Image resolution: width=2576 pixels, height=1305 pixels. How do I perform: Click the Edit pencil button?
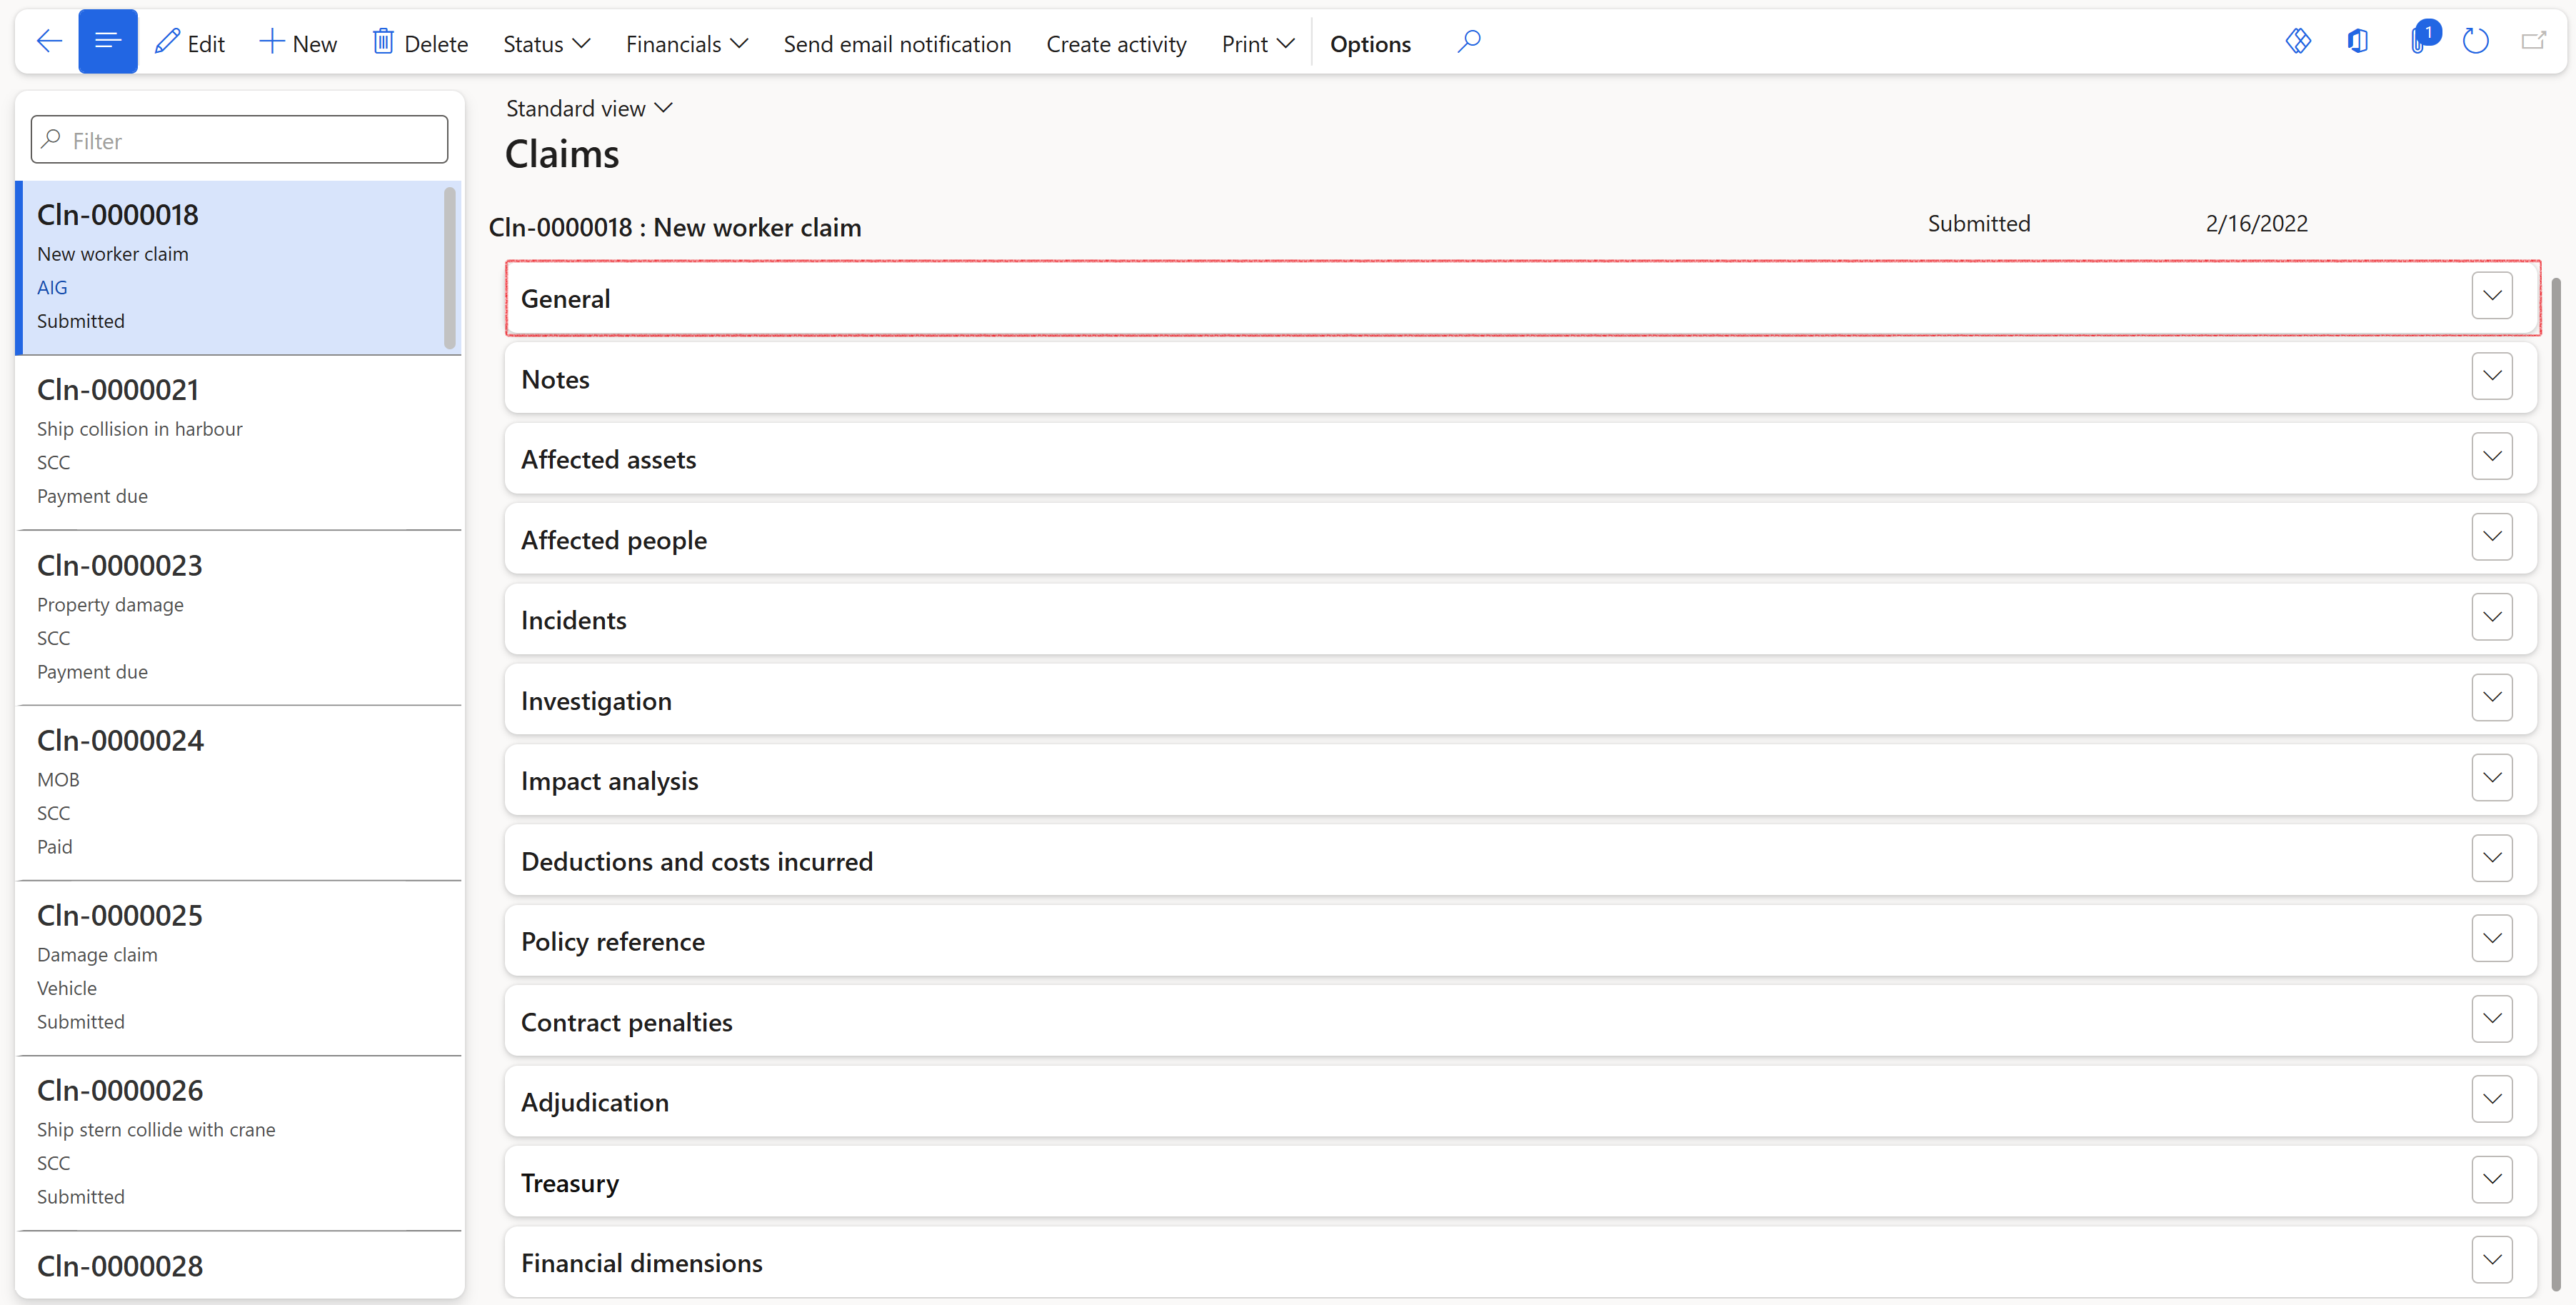tap(190, 43)
